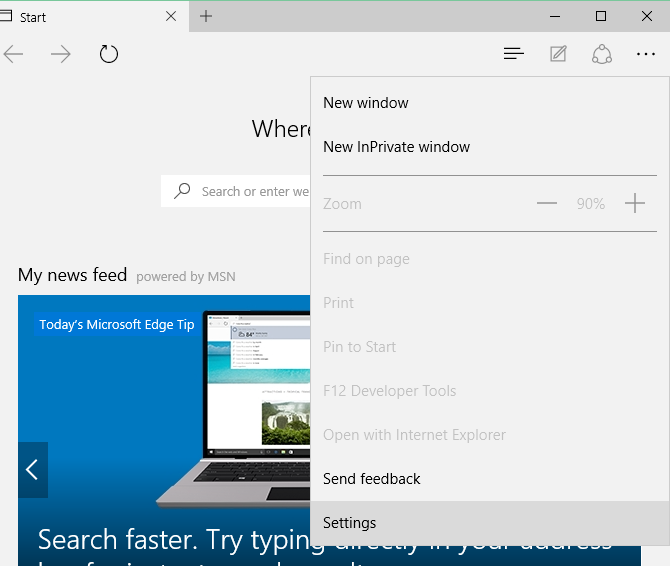Decrease zoom with the minus button
Screen dimensions: 670x566
click(547, 203)
